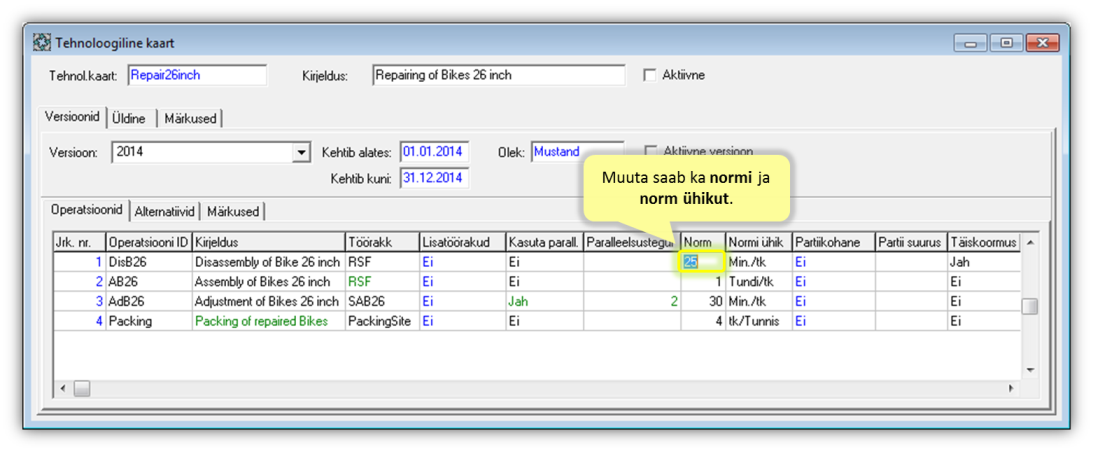Click the PackingSite töörakk cell
This screenshot has height=452, width=1093.
tap(381, 322)
